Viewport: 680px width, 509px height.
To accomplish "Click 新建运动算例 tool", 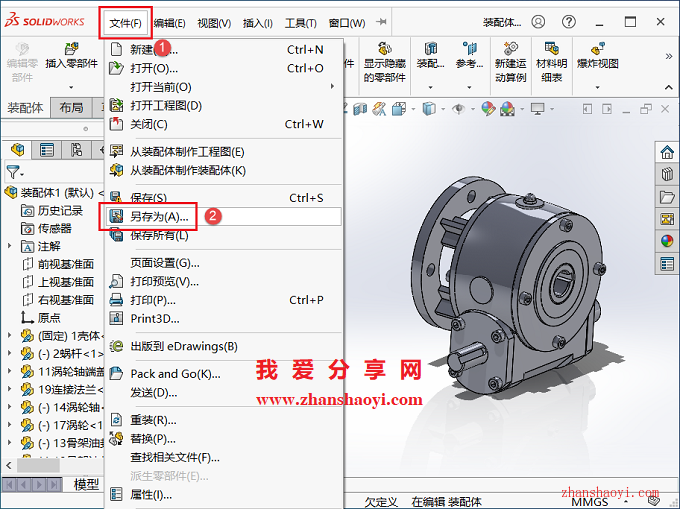I will pyautogui.click(x=510, y=62).
